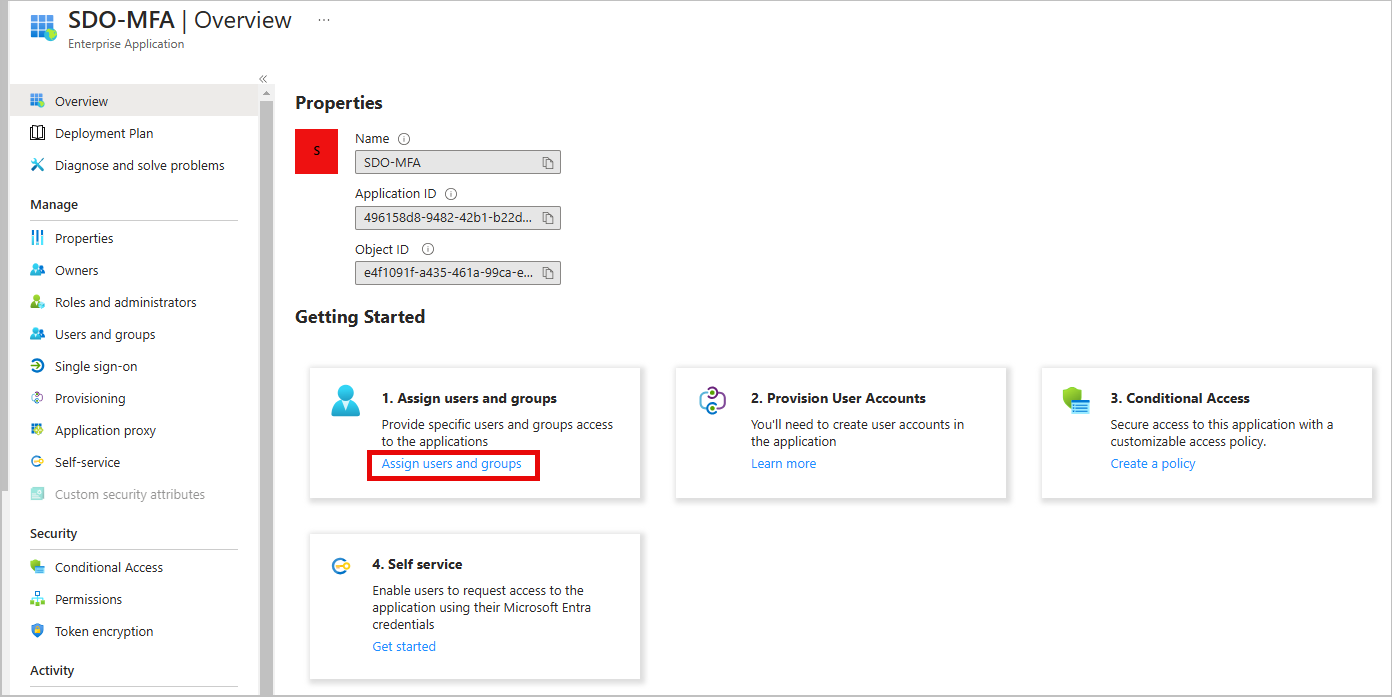Click the '4. Self service' heading
Image resolution: width=1392 pixels, height=697 pixels.
[417, 564]
